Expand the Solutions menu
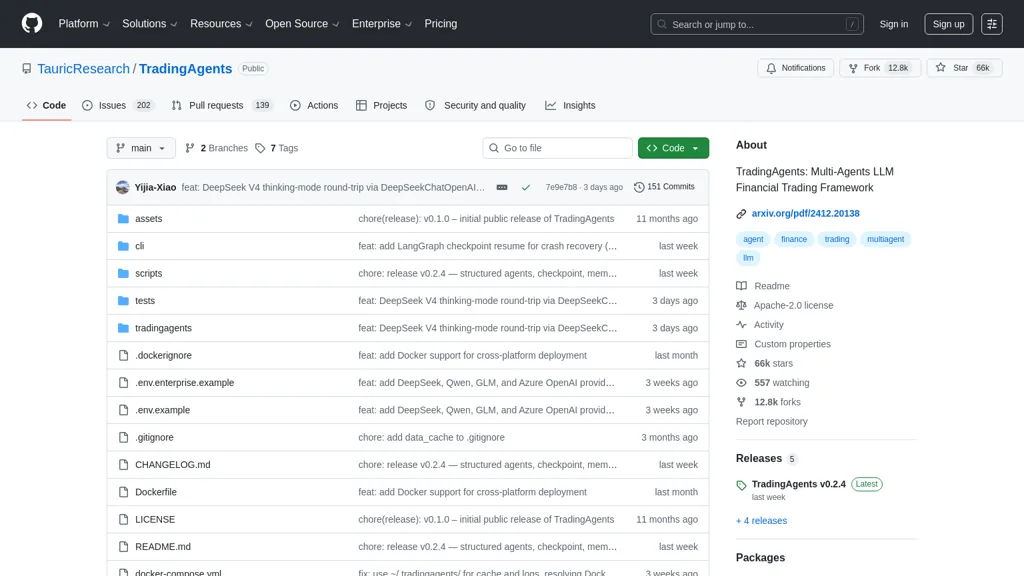The width and height of the screenshot is (1024, 576). [x=150, y=24]
